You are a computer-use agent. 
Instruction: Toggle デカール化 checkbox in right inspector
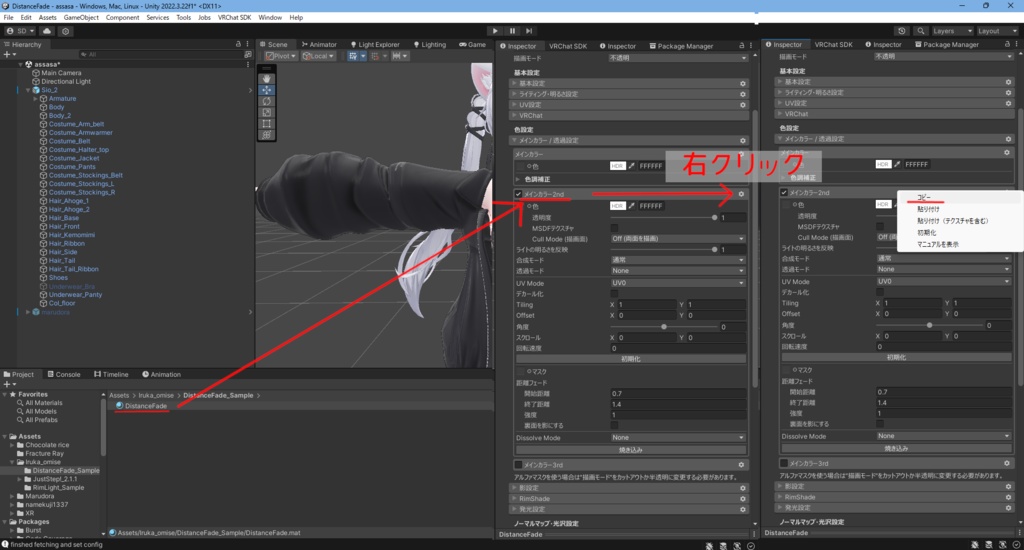(880, 292)
